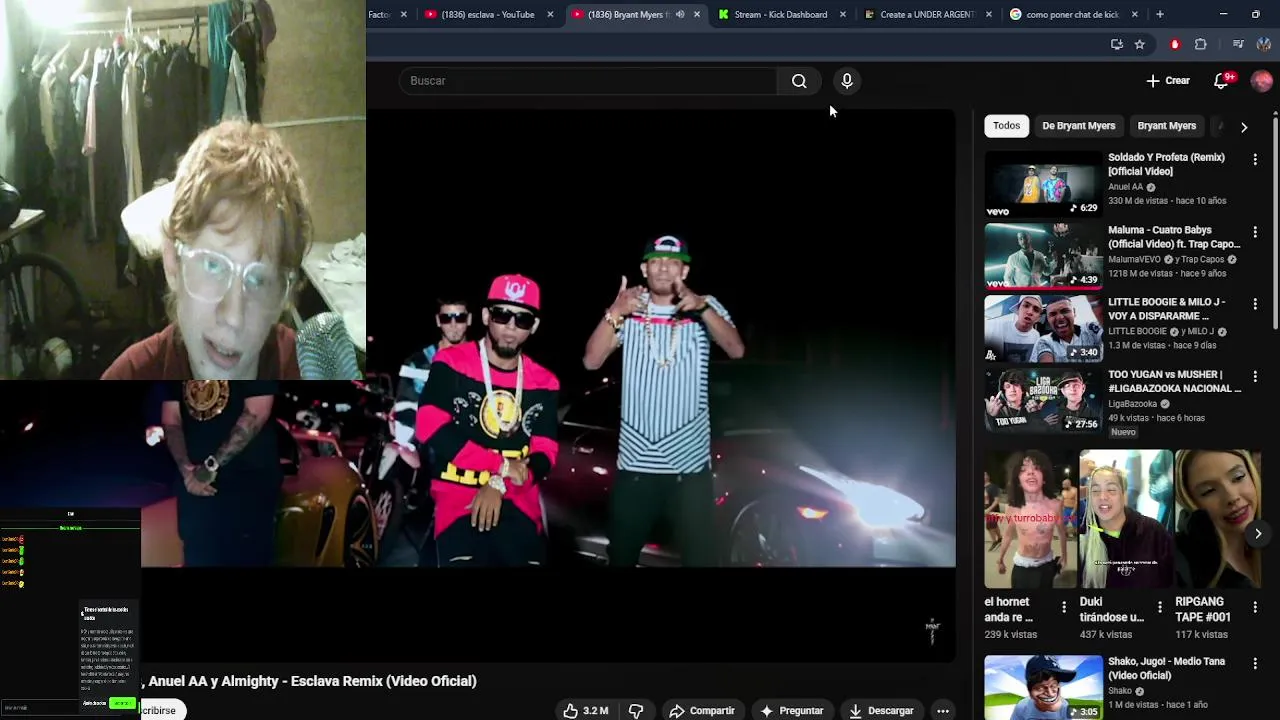1280x720 pixels.
Task: Open the Chrome profile avatar
Action: 1263,44
